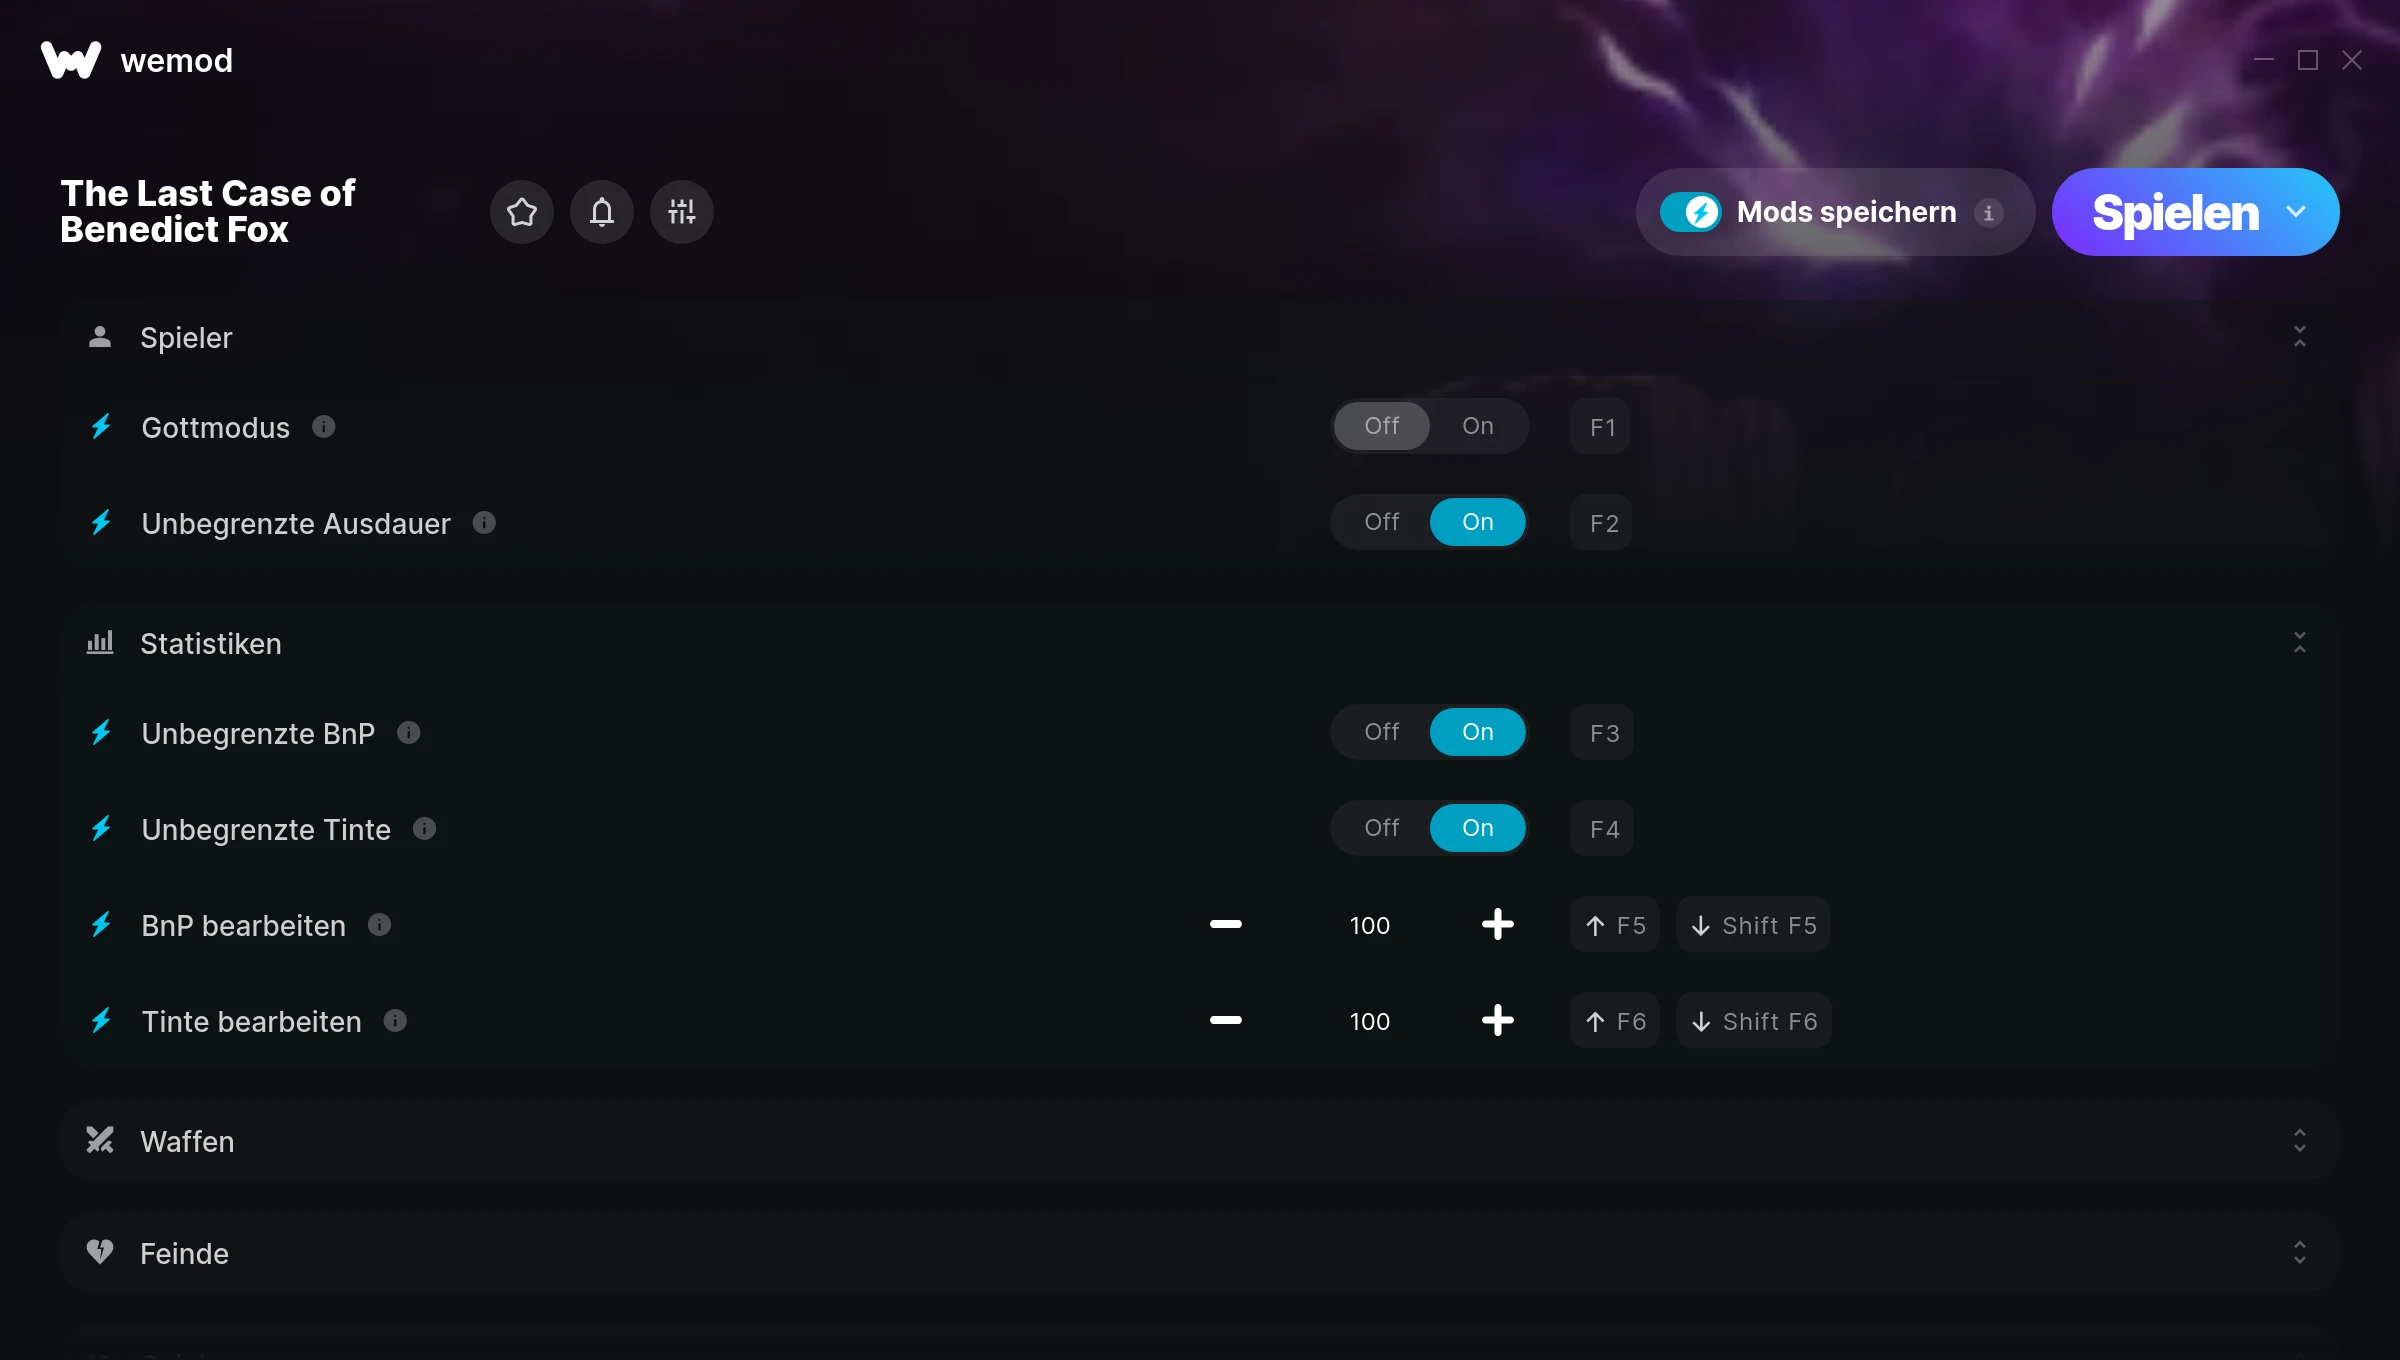Toggle the Mods speichern switch

[x=1691, y=212]
